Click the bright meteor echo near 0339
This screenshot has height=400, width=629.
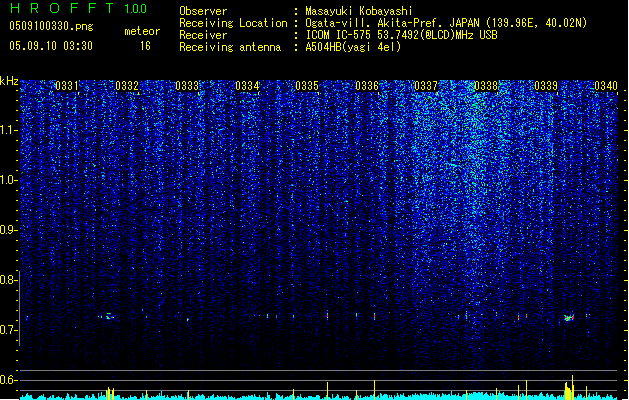coord(569,318)
